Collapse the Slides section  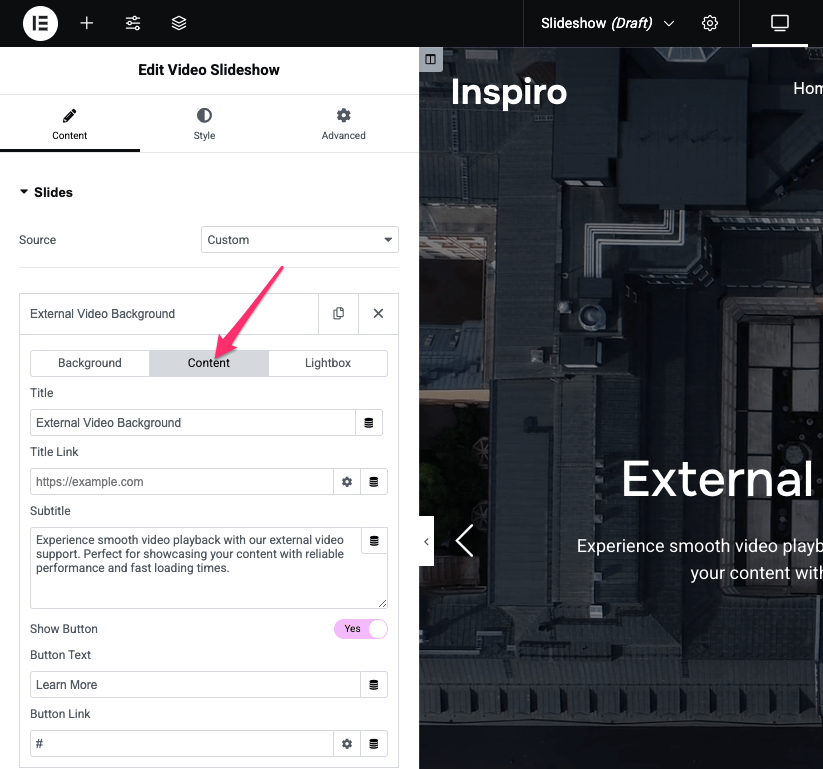pos(46,192)
